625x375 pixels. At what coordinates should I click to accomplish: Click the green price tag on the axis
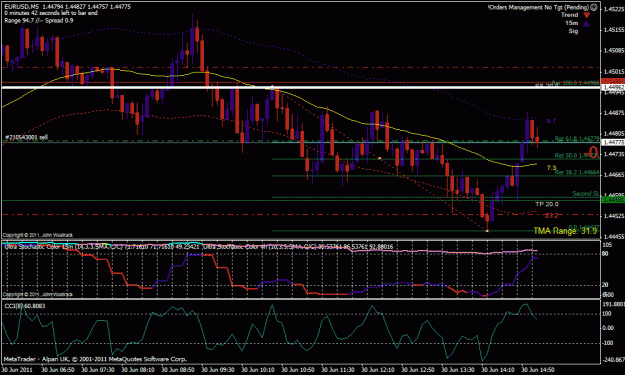[x=613, y=200]
